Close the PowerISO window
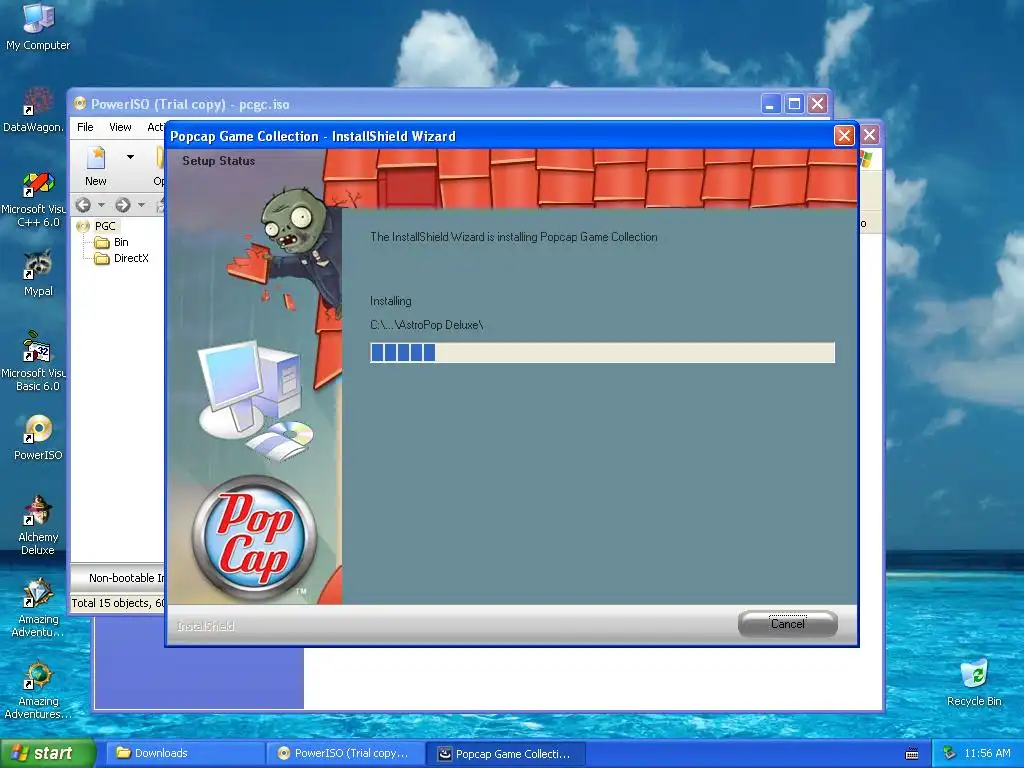1024x768 pixels. pos(818,104)
